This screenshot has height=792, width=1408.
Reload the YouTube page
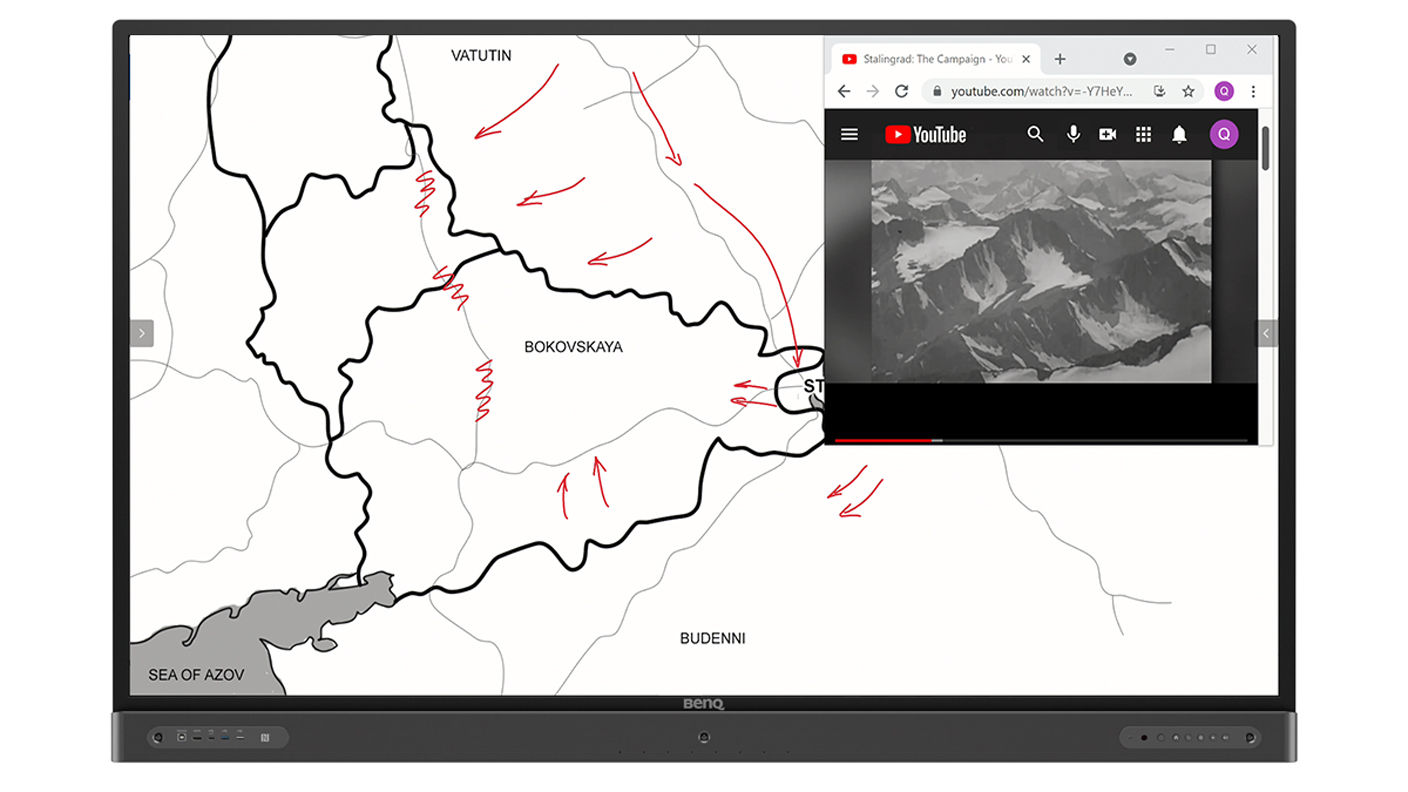pos(901,91)
